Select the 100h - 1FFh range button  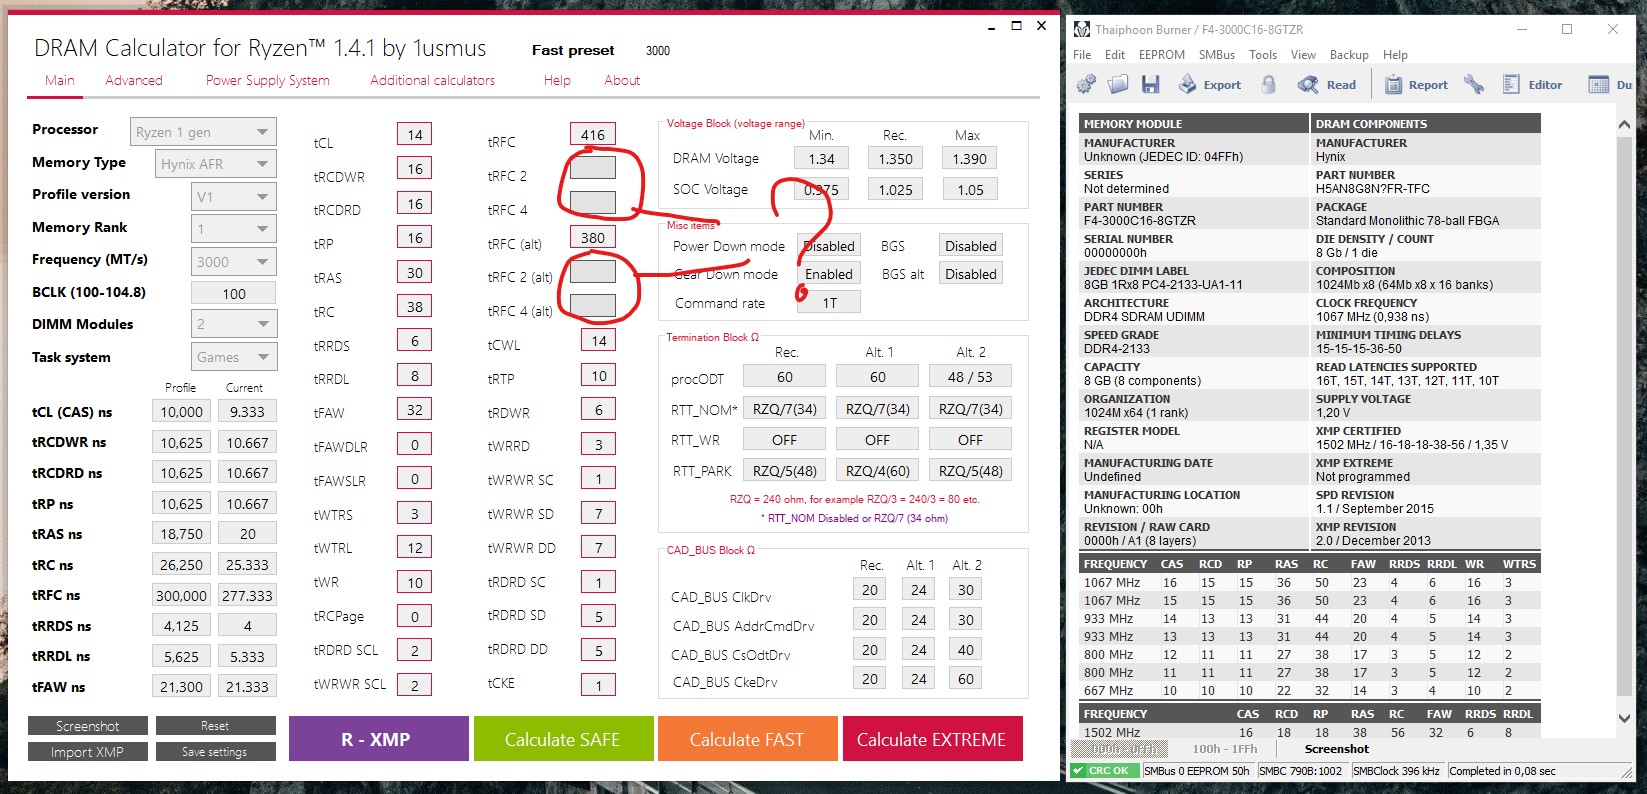1224,749
